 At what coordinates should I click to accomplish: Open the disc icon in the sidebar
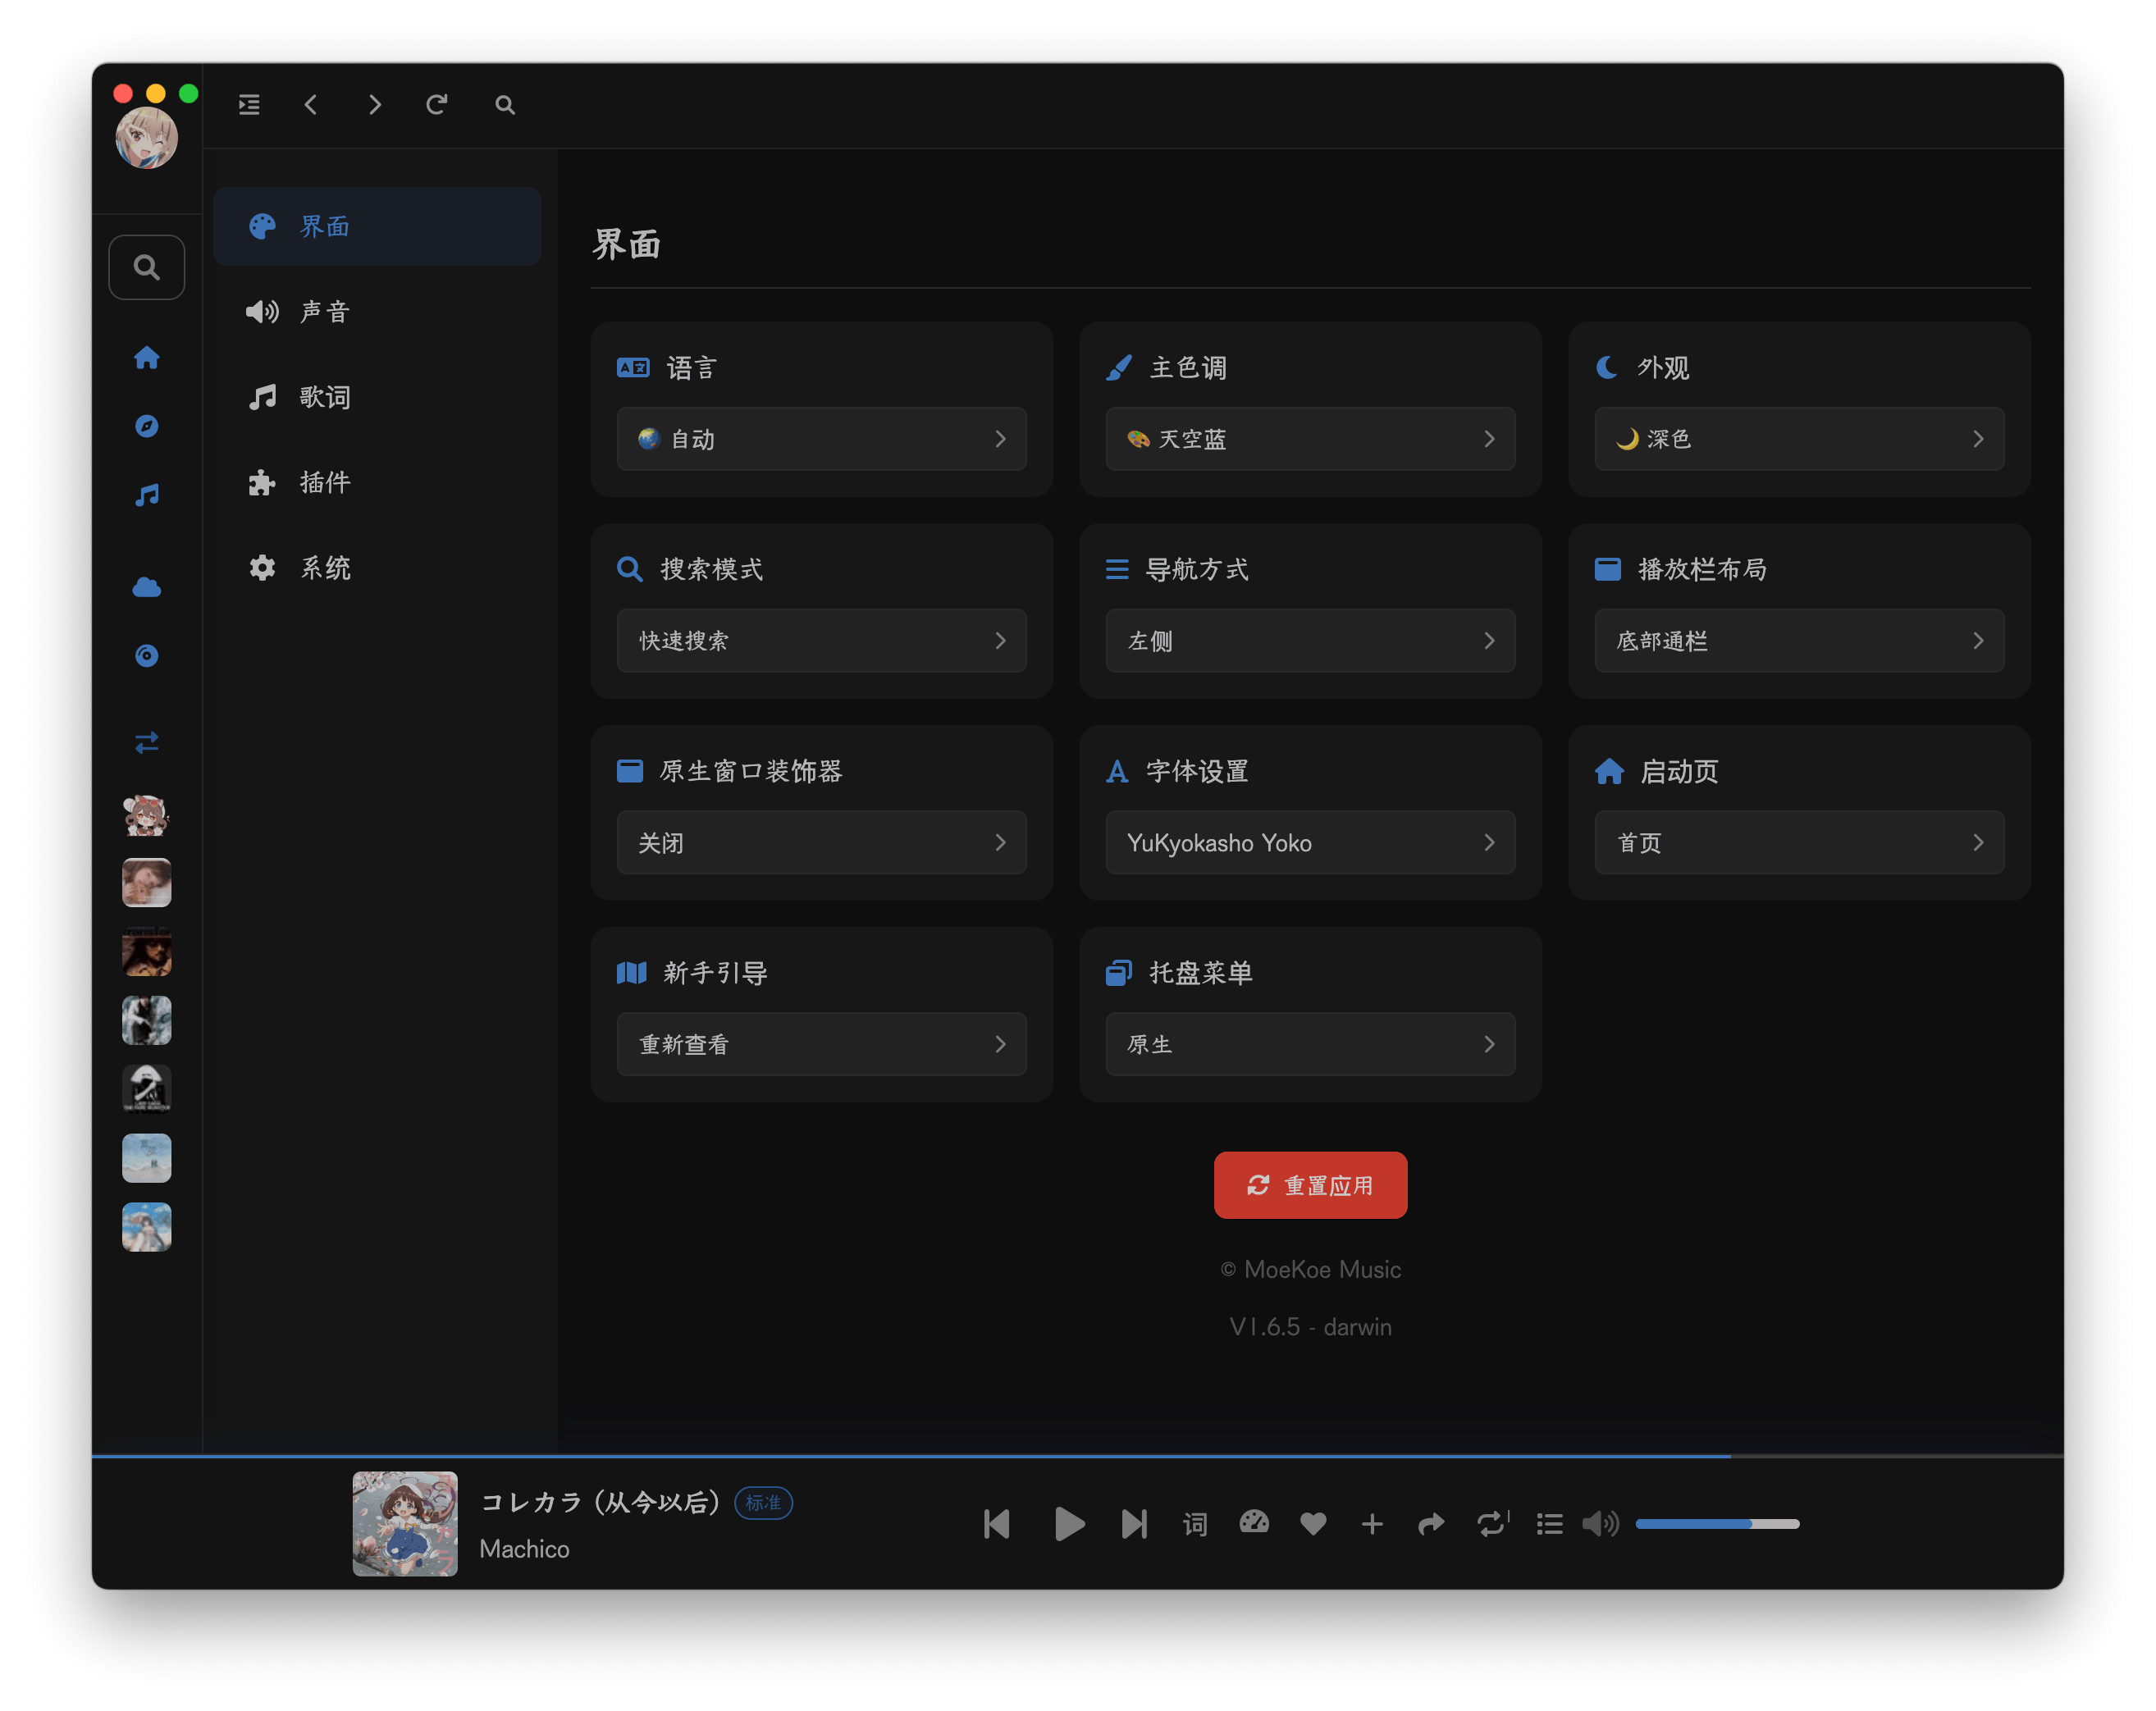(x=147, y=656)
